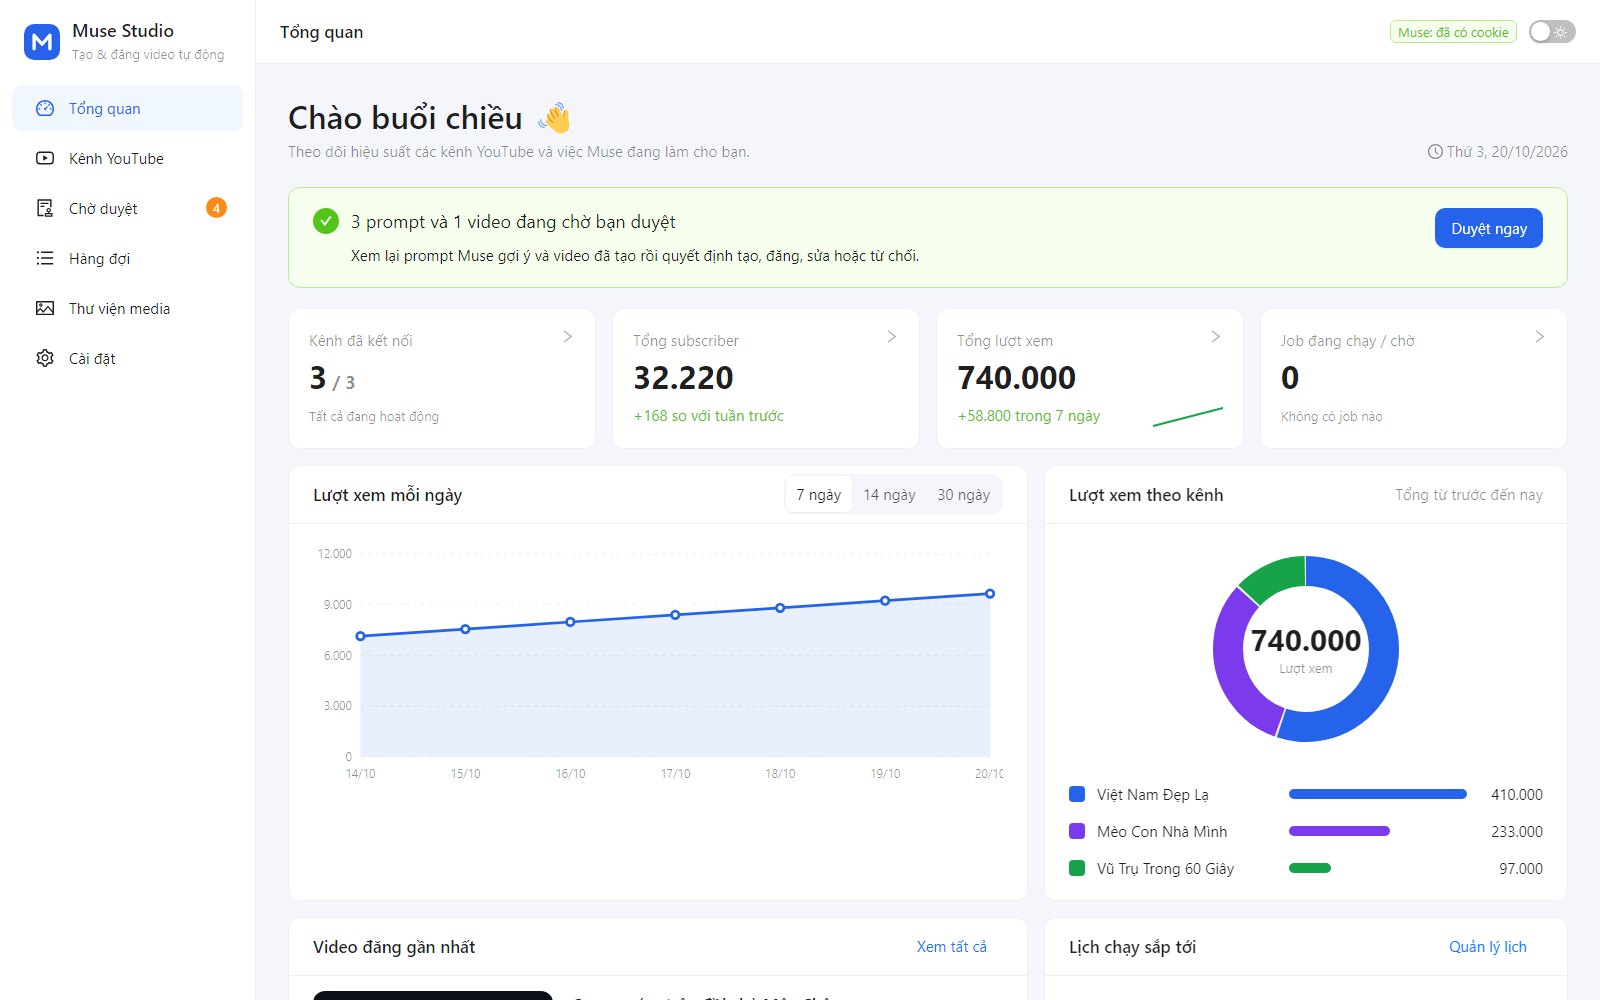Click the orange badge showing 4

216,208
